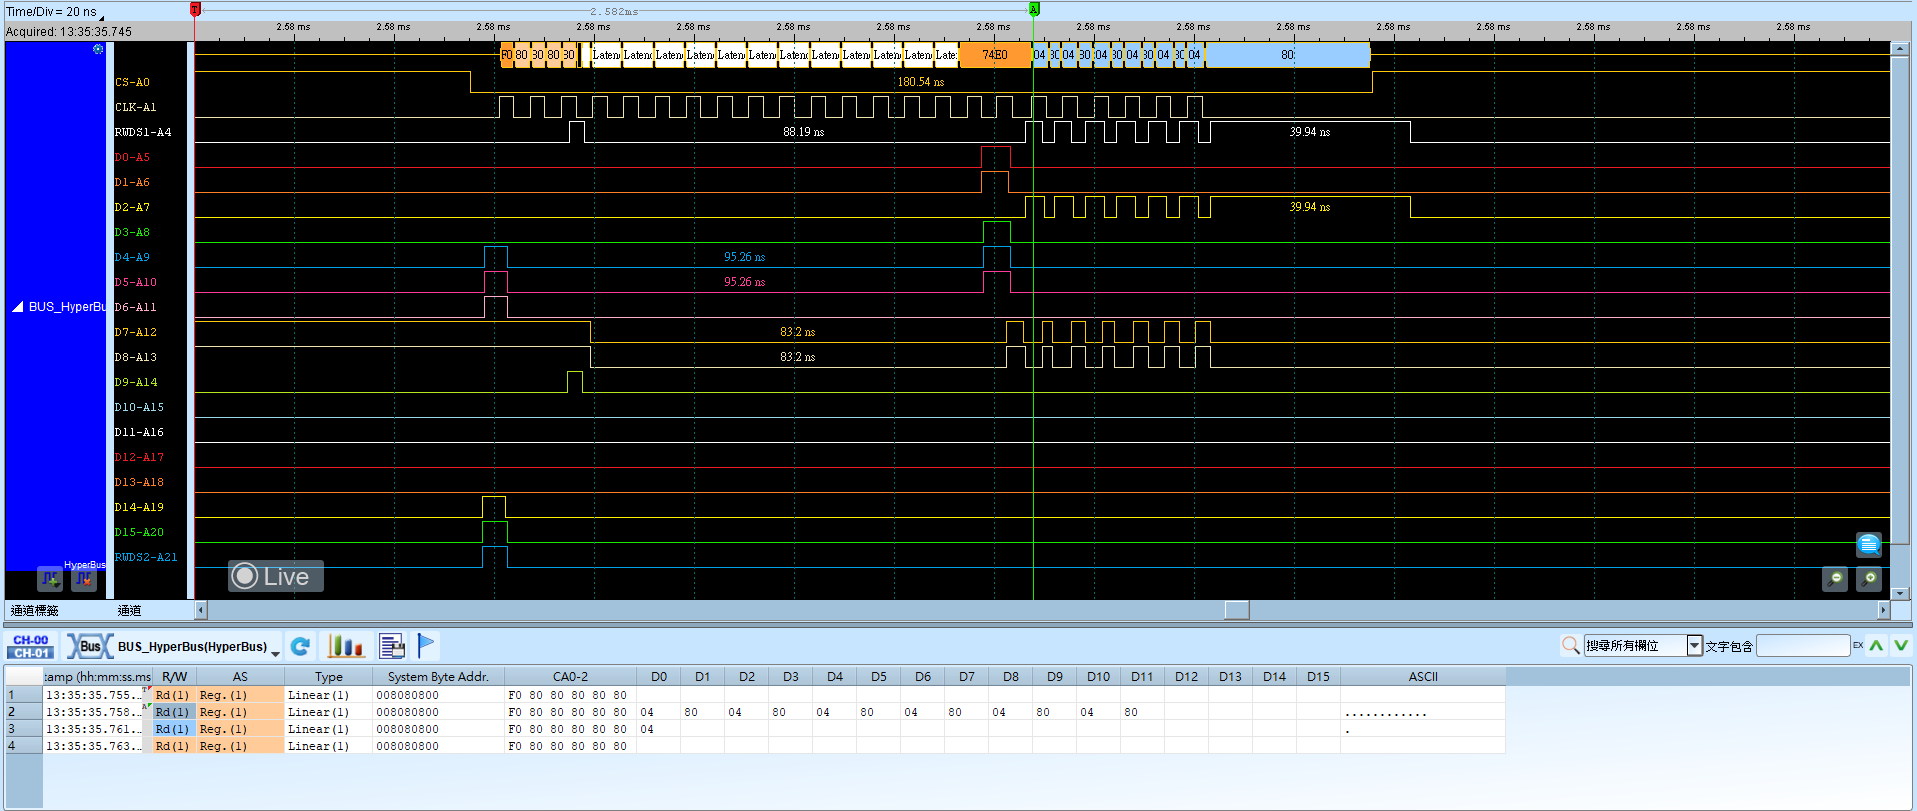Click the rising-edge icon below HyperBus label
This screenshot has width=1917, height=811.
(50, 579)
